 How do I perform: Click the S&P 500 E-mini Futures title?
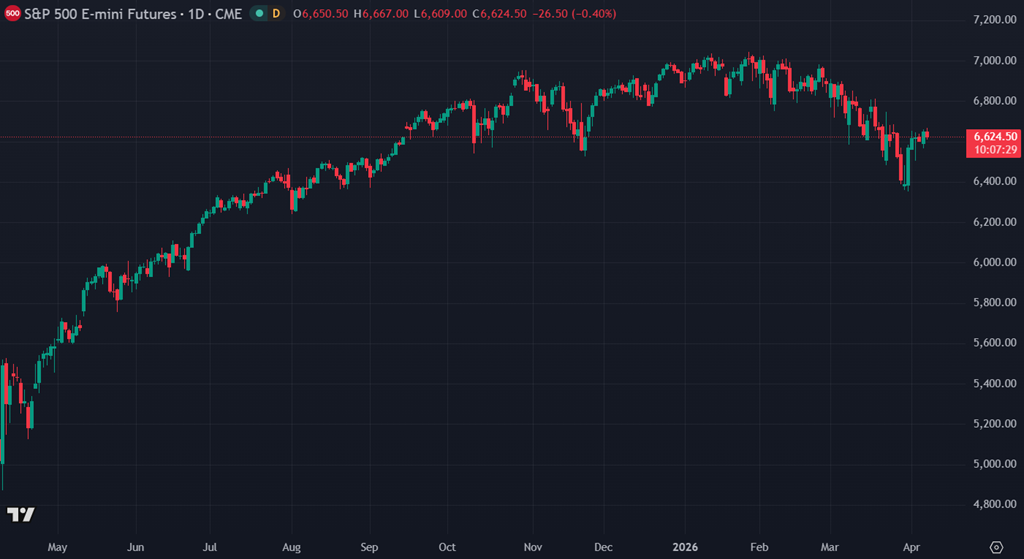click(x=132, y=14)
